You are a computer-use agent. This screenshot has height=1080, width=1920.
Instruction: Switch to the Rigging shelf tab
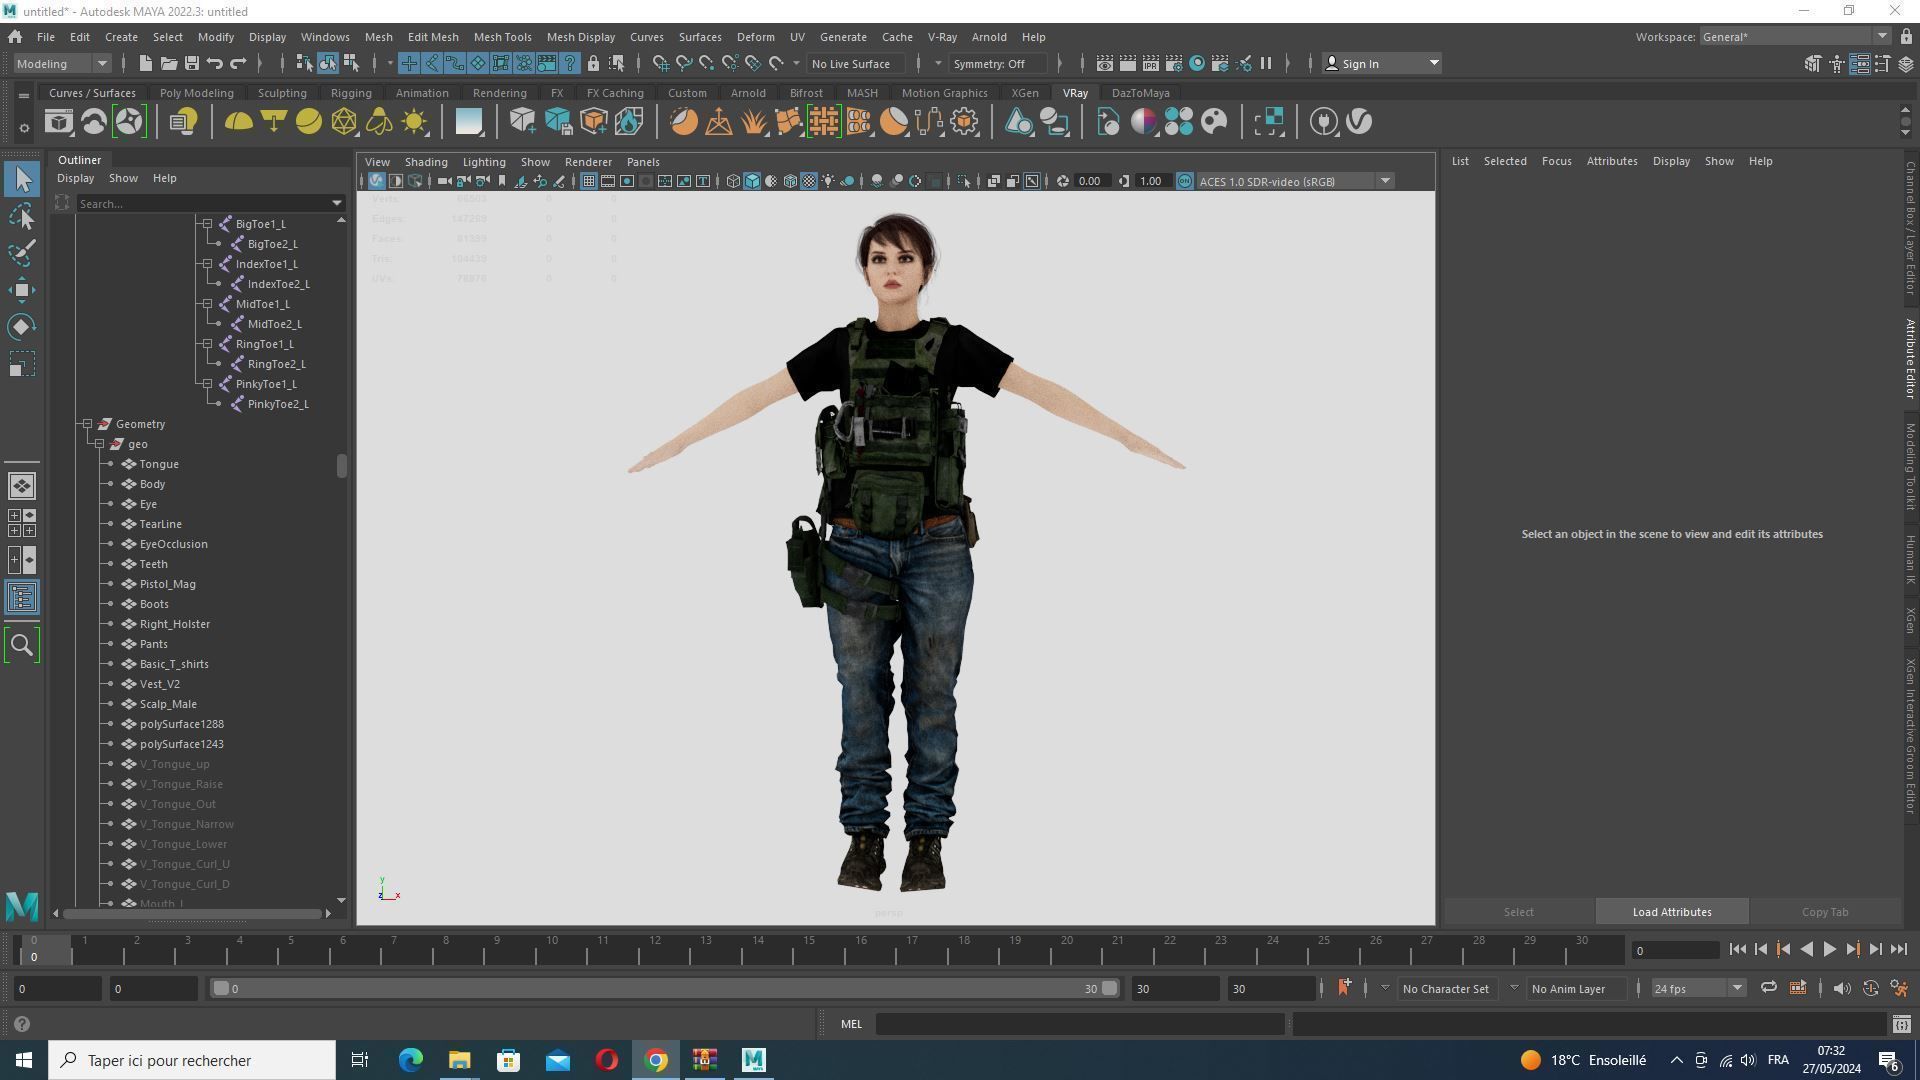coord(351,93)
